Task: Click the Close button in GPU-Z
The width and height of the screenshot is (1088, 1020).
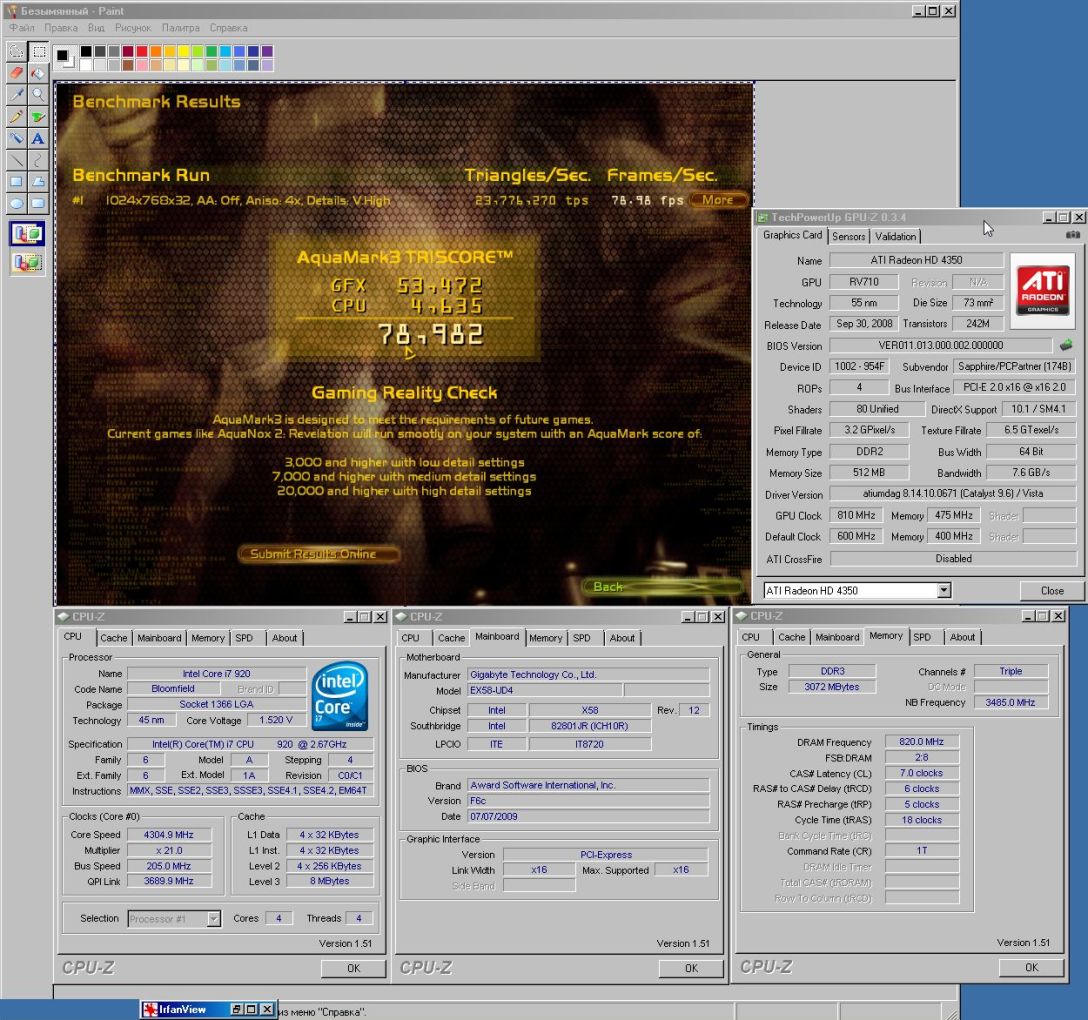Action: [1052, 590]
